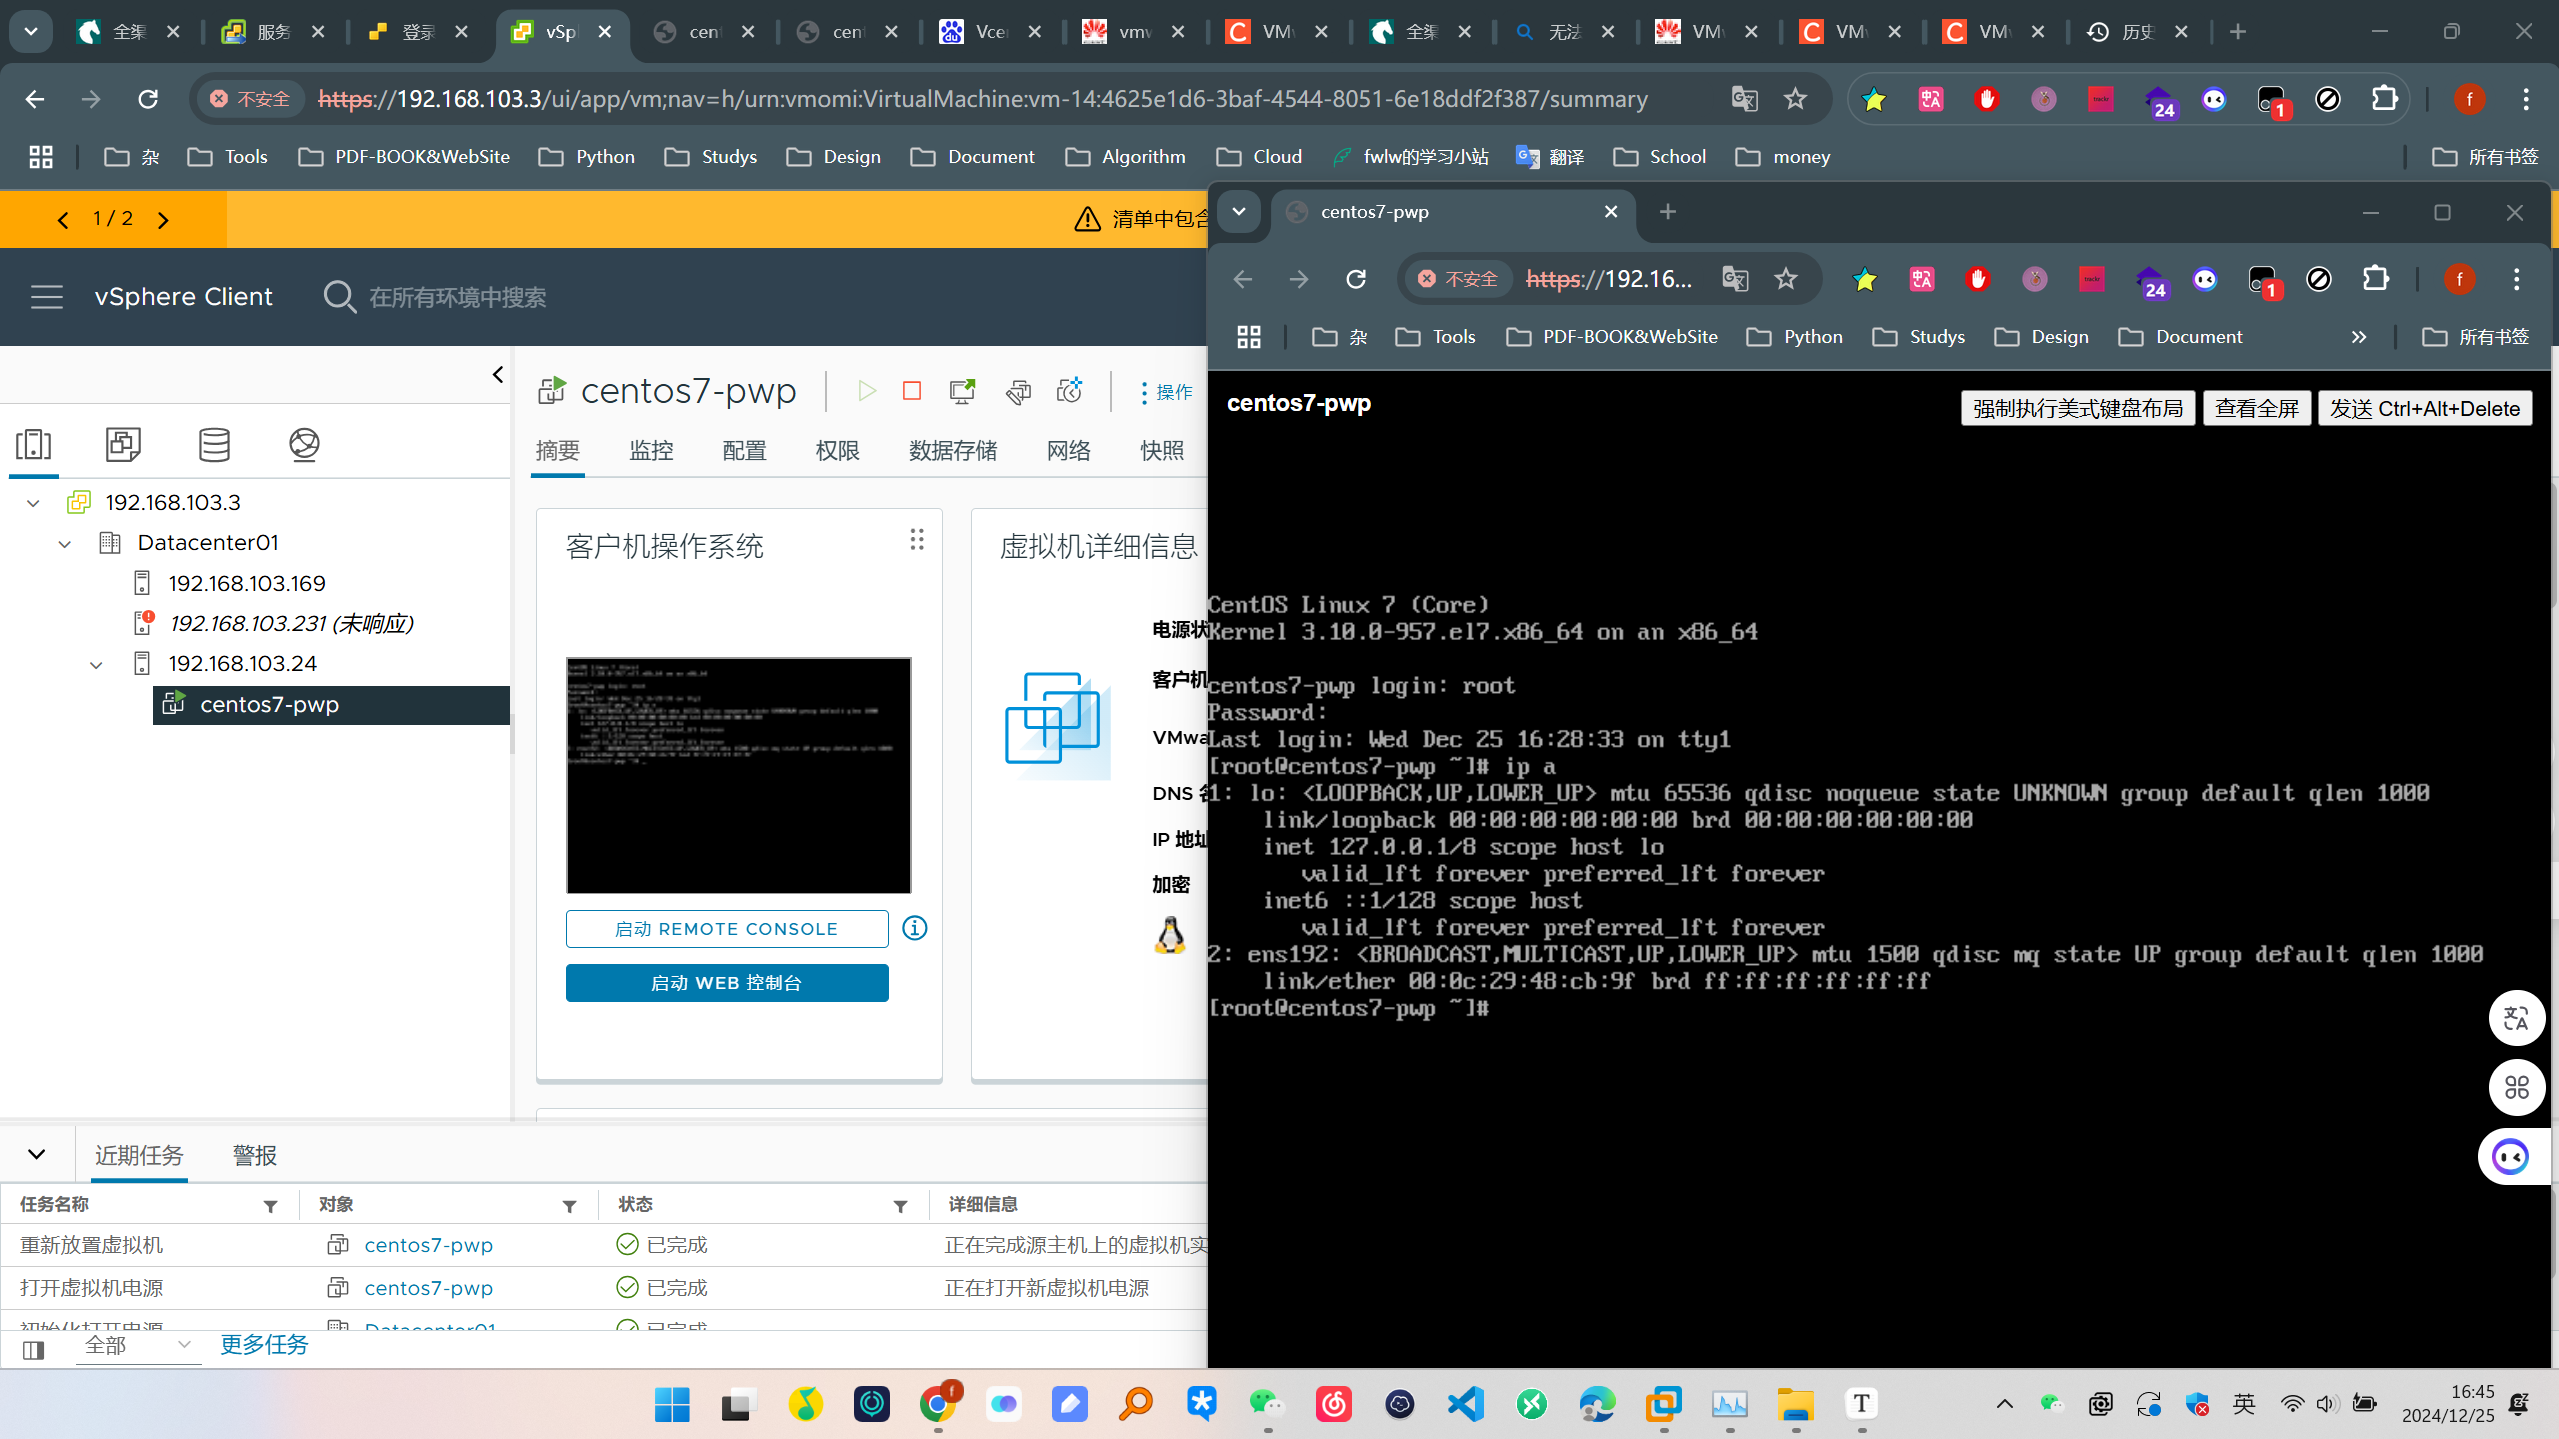
Task: Click the VM console preview thumbnail
Action: tap(738, 775)
